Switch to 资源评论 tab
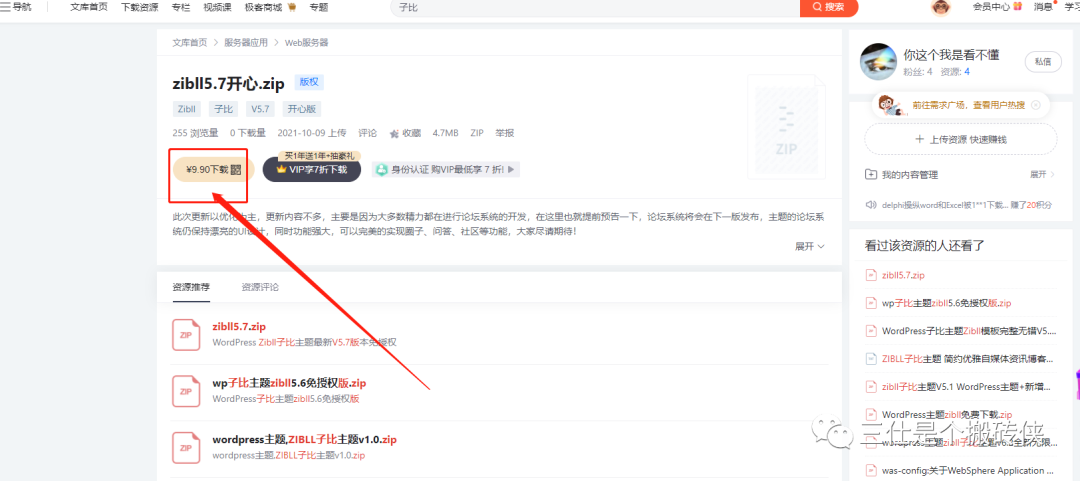Image resolution: width=1080 pixels, height=481 pixels. pos(260,287)
